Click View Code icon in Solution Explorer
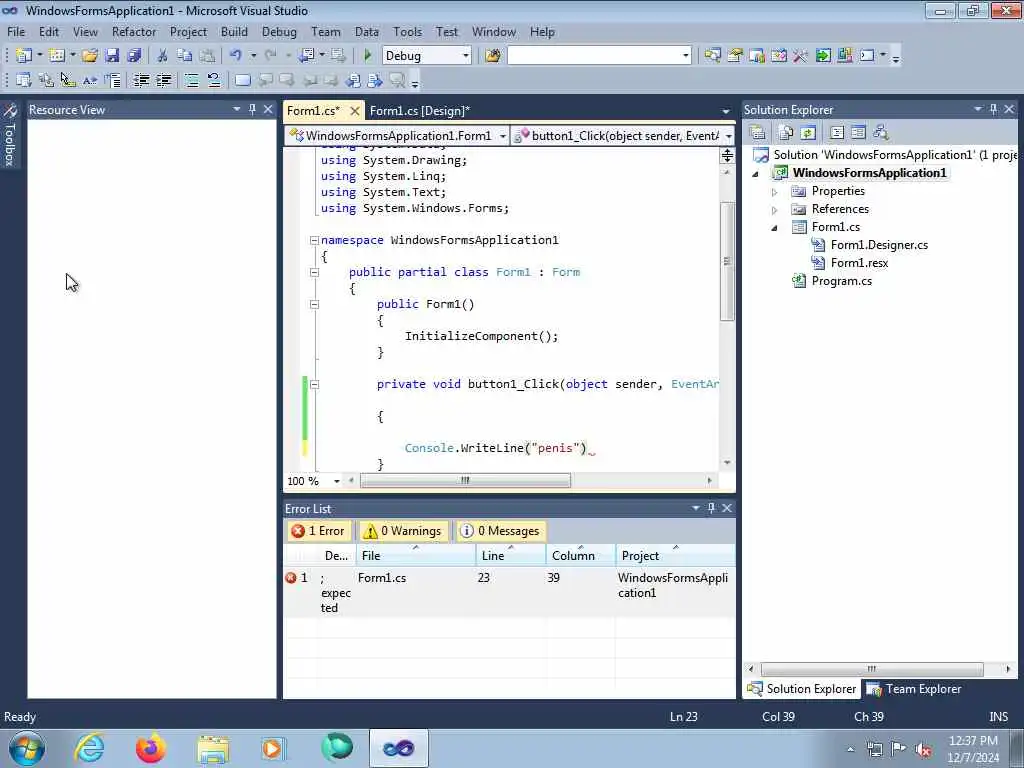Screen dimensions: 1024x768 click(837, 133)
